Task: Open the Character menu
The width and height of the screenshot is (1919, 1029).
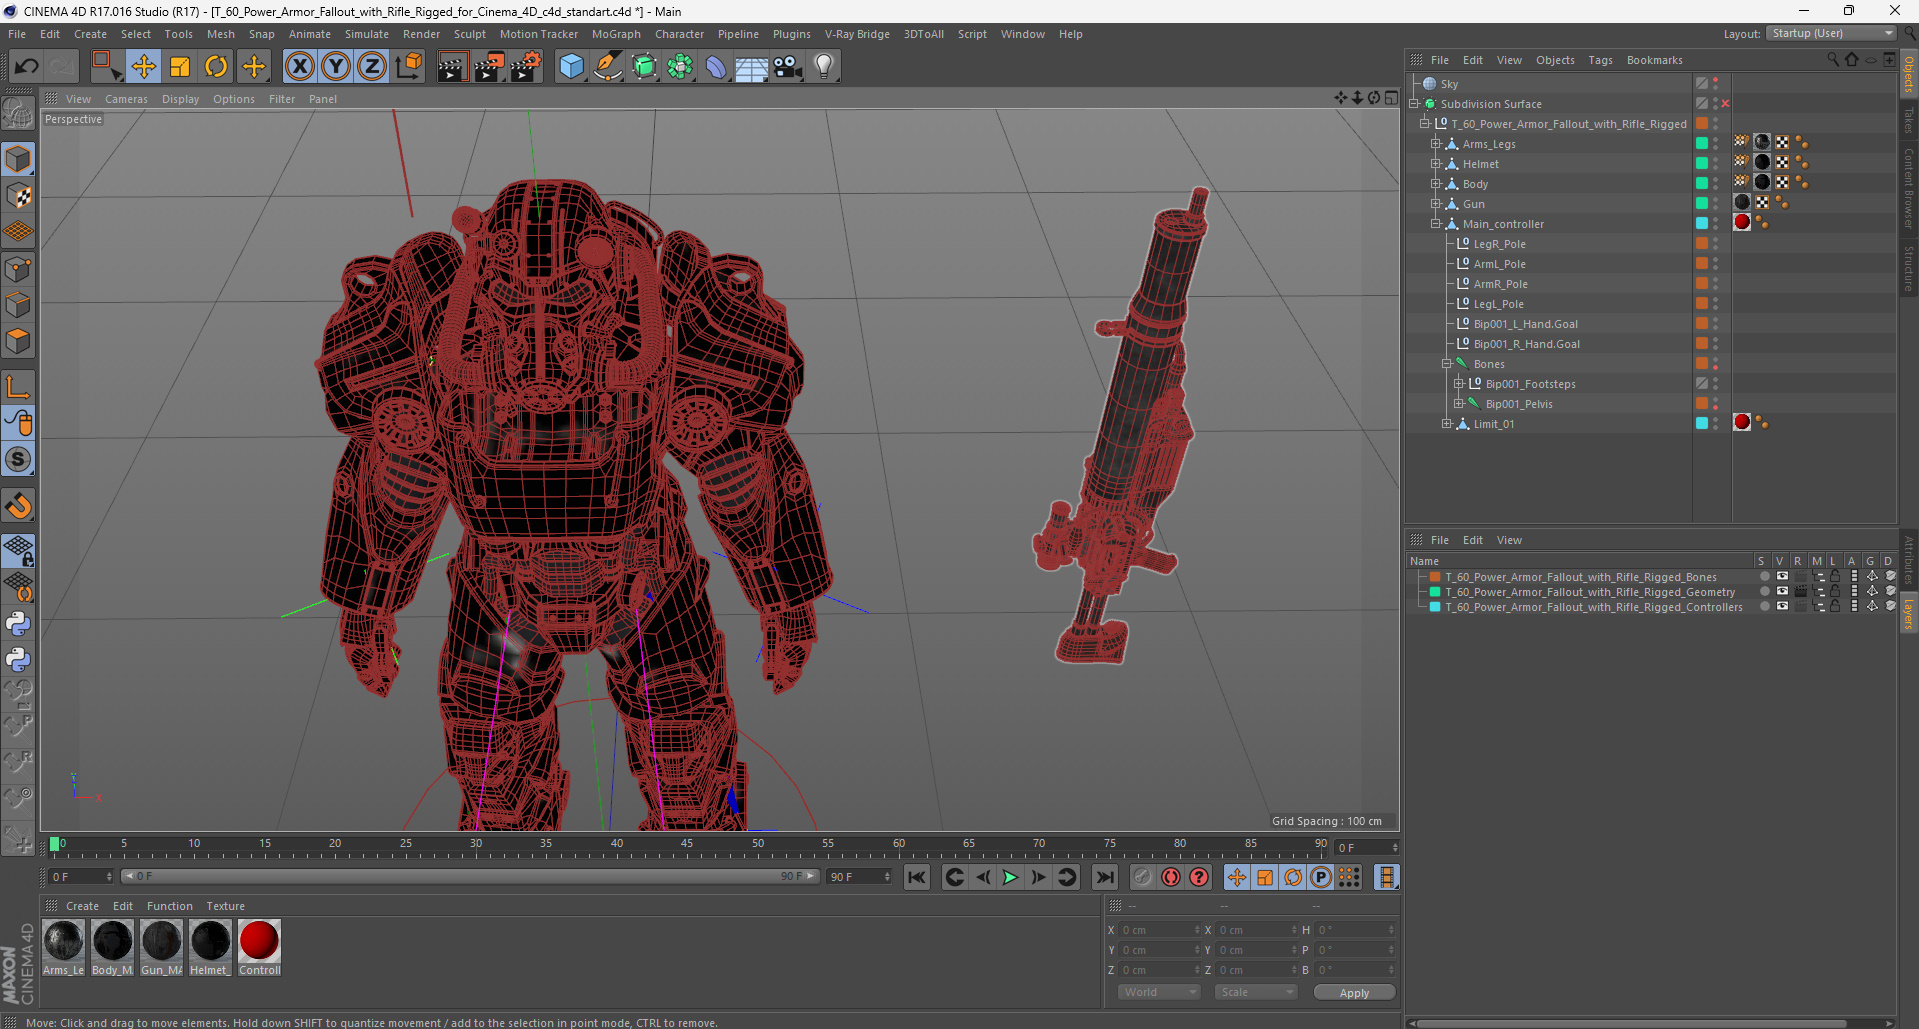Action: click(679, 34)
